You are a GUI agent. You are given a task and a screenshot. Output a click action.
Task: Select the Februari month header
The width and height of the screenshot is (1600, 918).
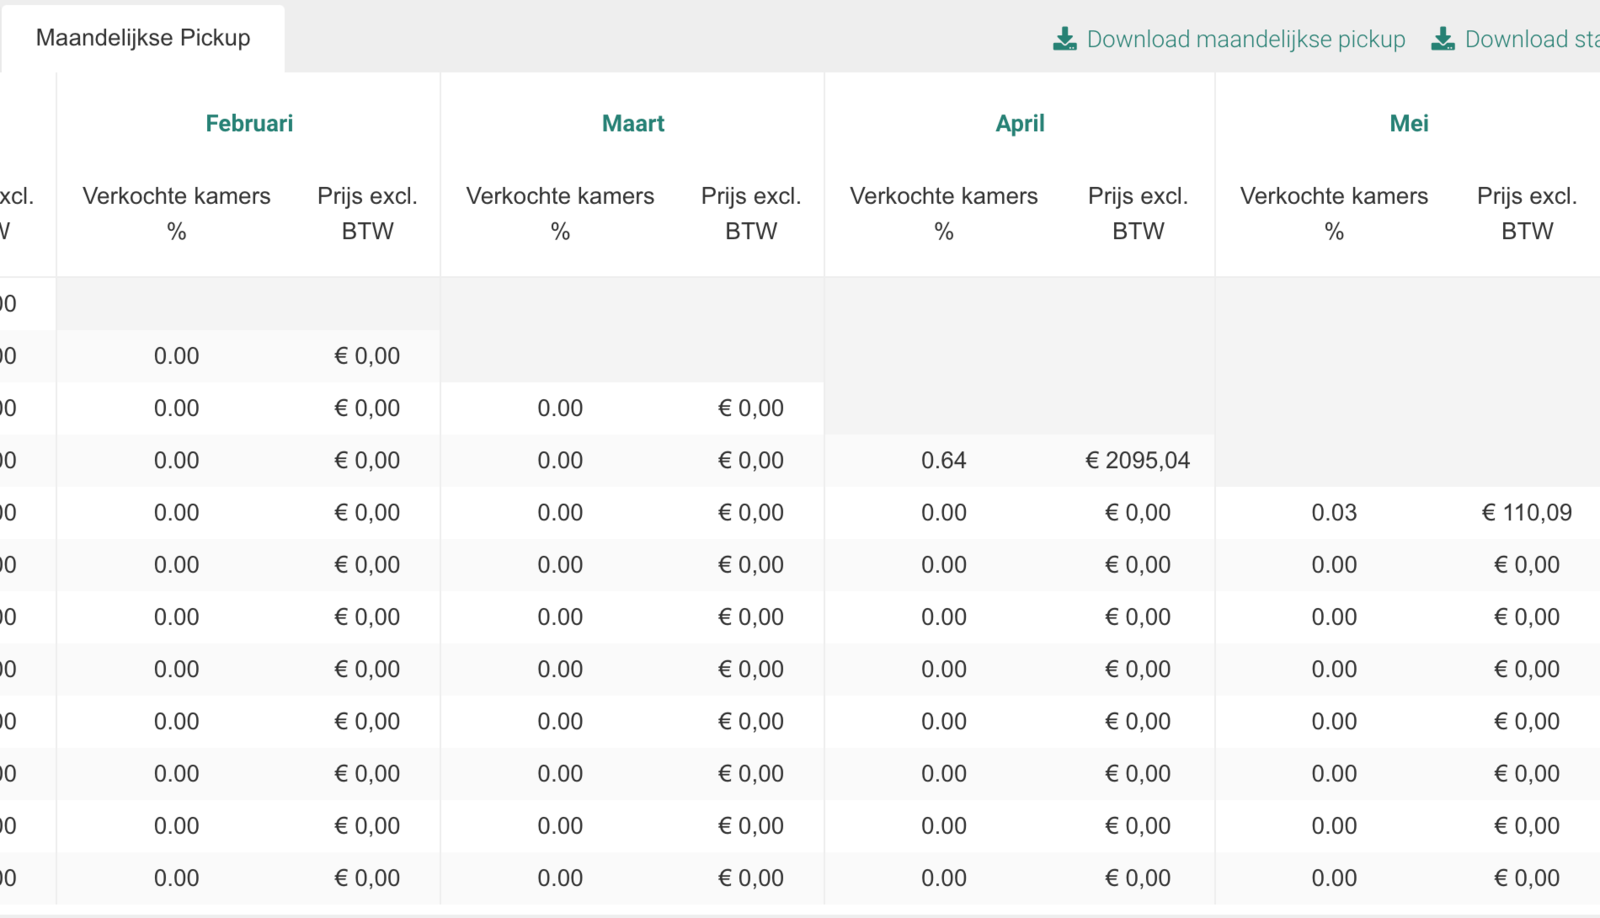point(249,123)
